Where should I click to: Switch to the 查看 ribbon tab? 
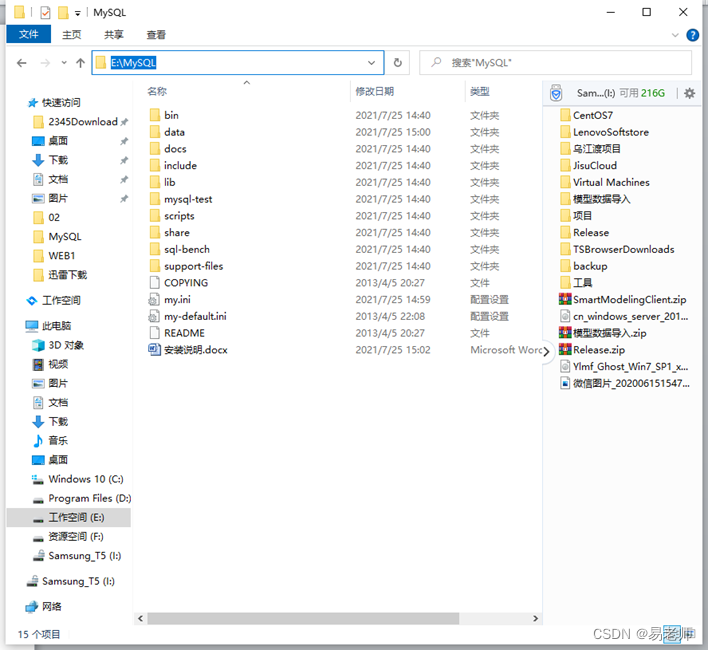(x=156, y=35)
